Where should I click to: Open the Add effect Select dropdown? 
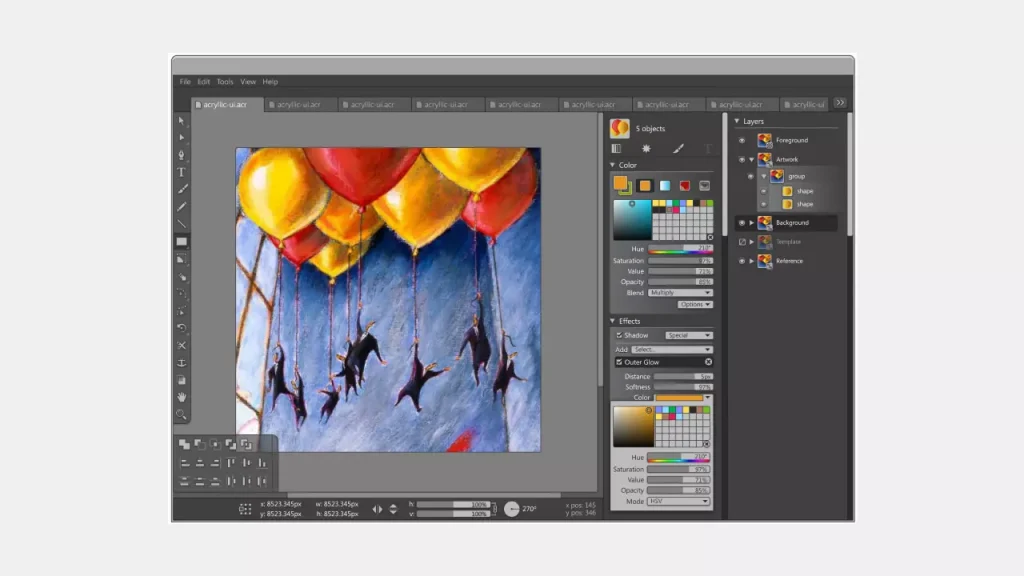tap(671, 349)
